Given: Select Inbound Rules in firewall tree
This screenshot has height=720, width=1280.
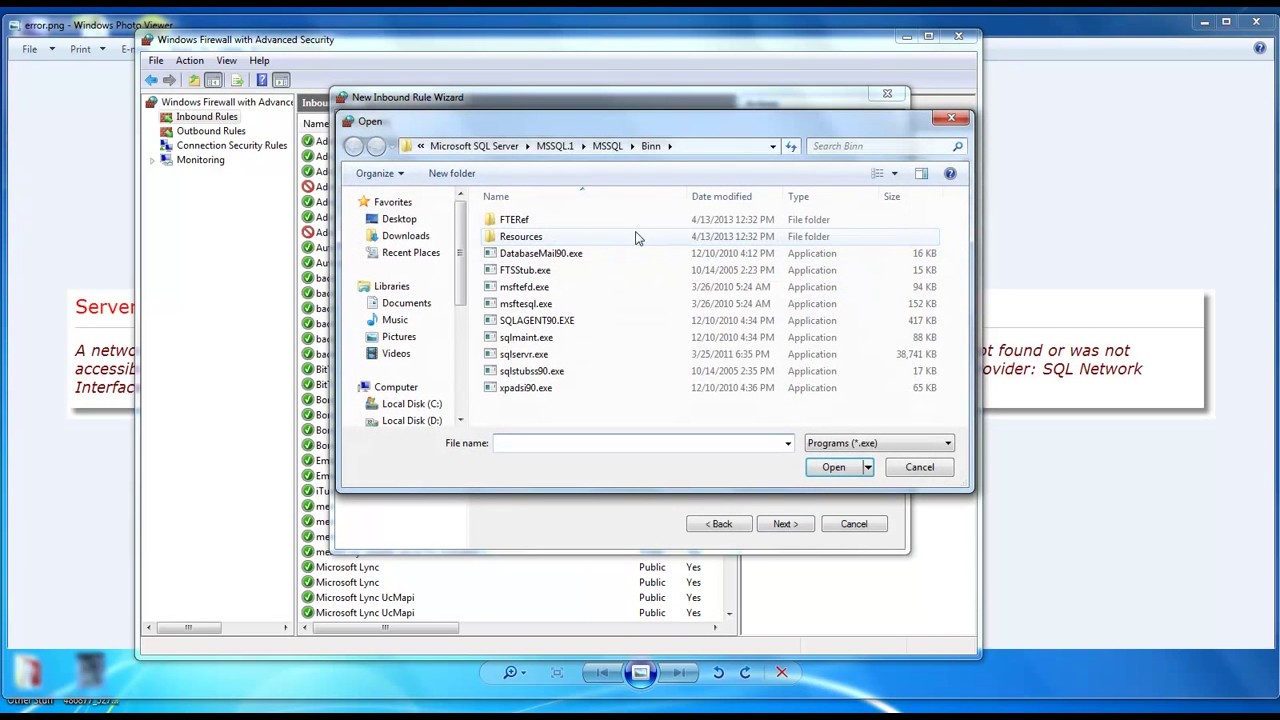Looking at the screenshot, I should (206, 117).
